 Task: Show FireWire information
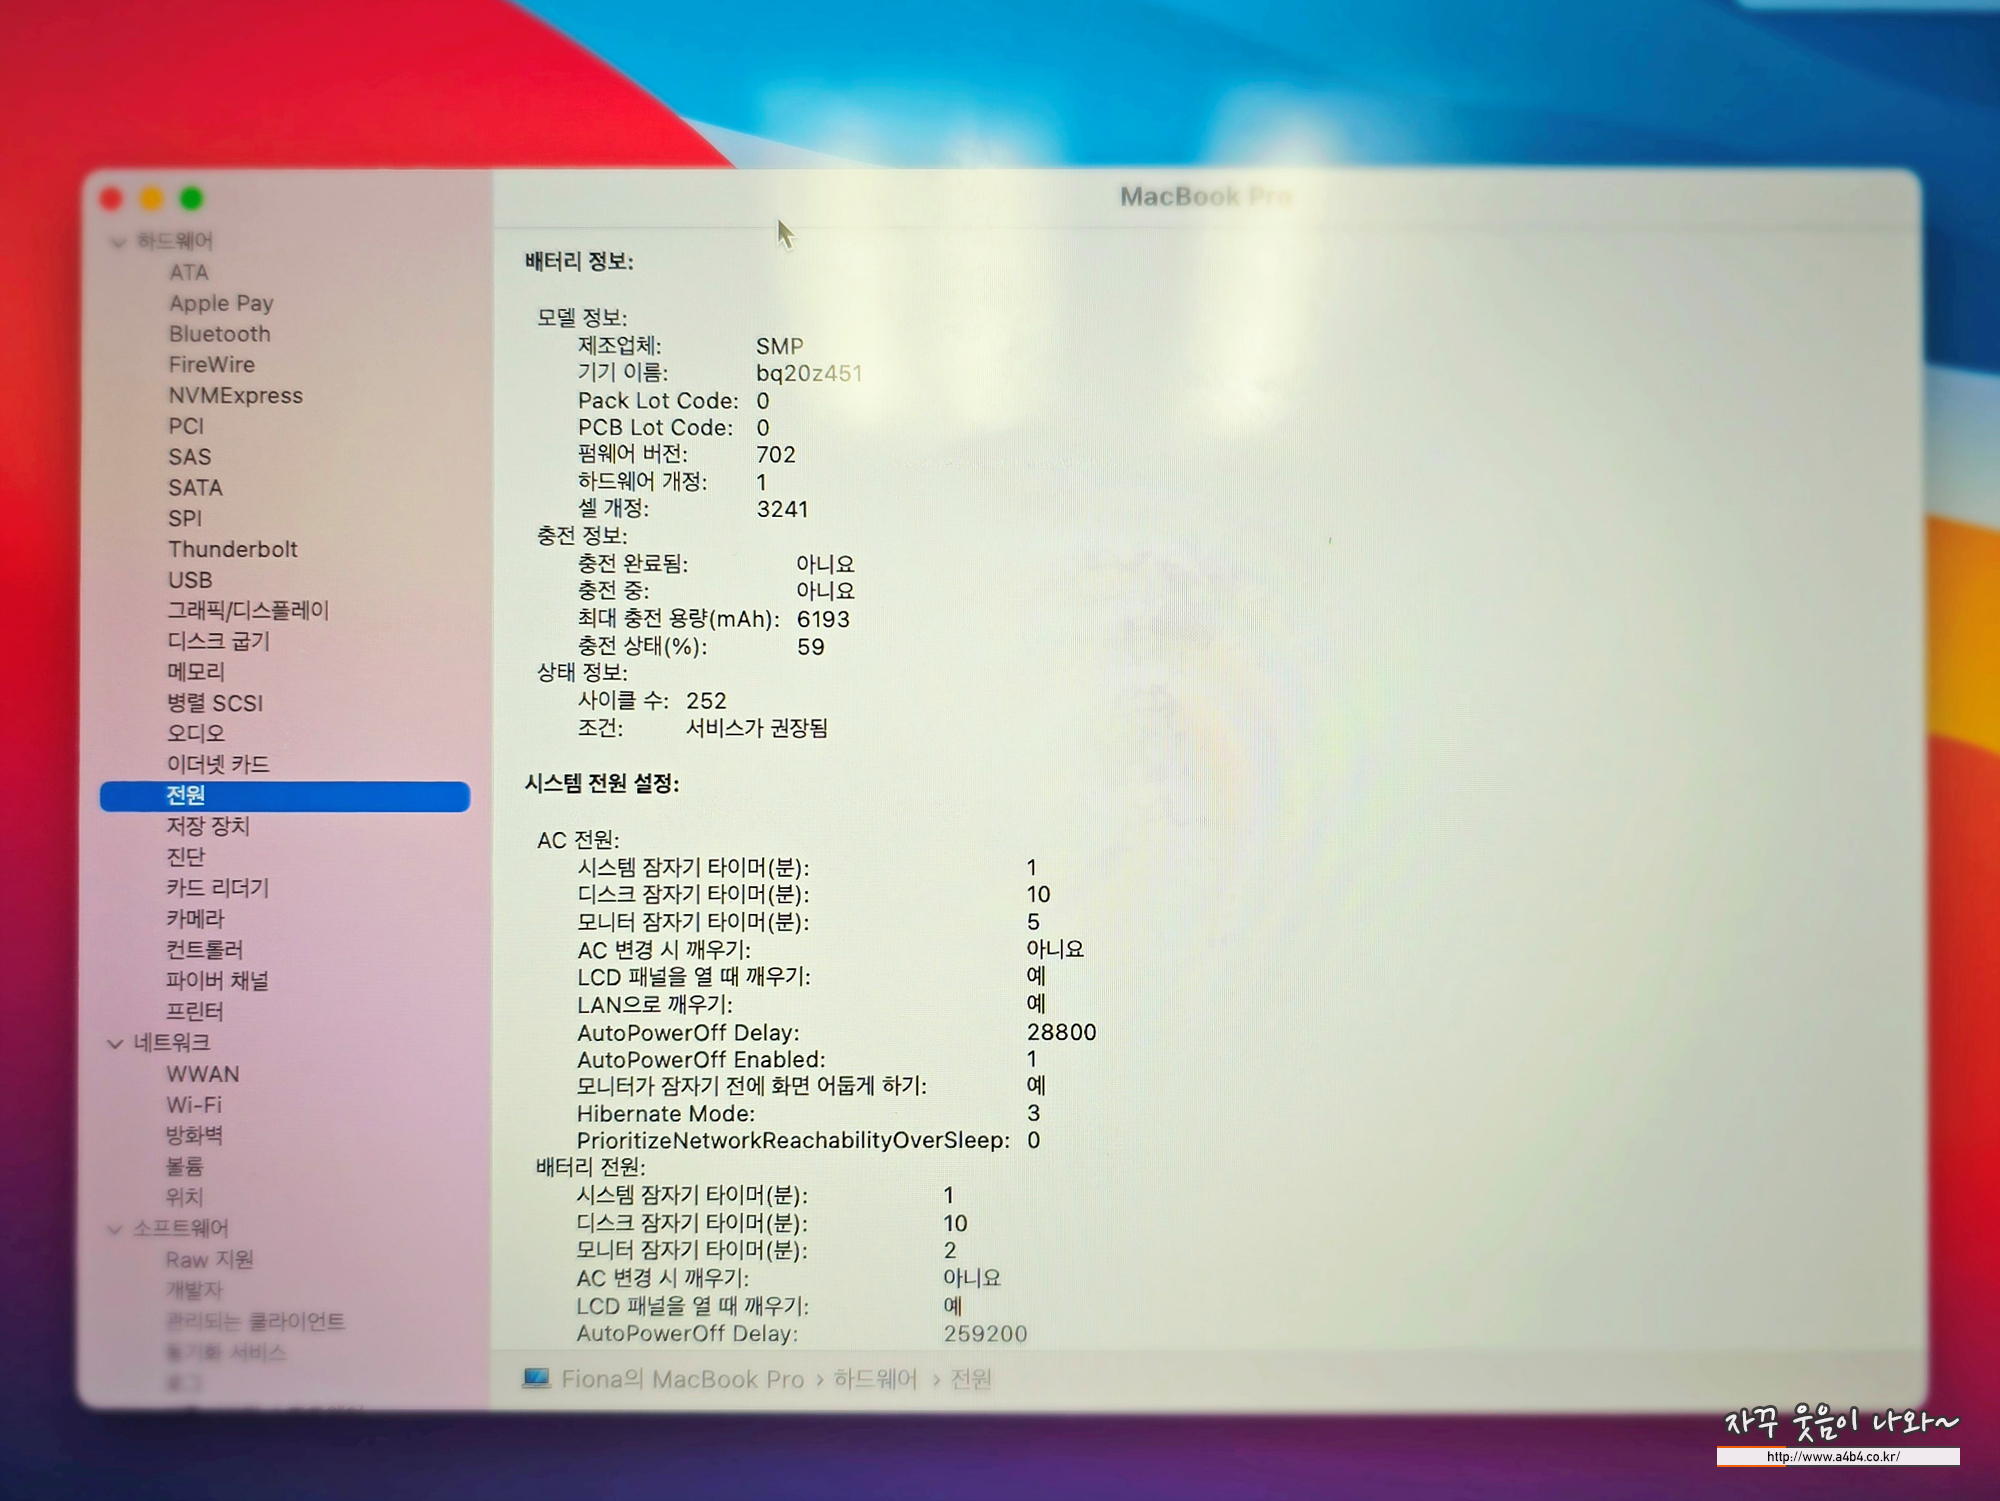point(211,365)
